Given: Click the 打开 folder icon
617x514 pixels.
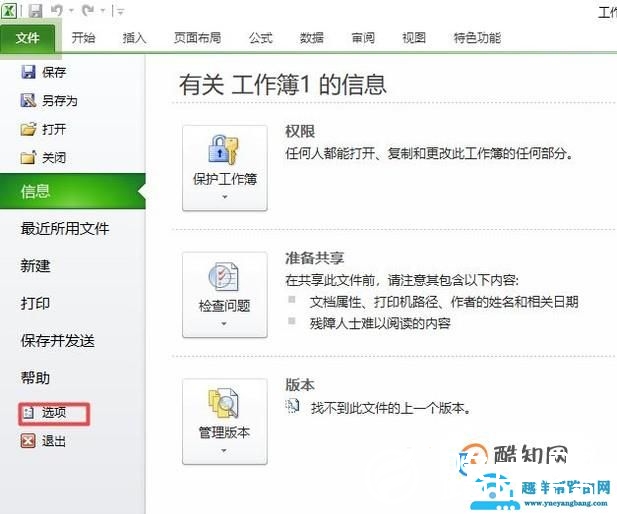Looking at the screenshot, I should (28, 129).
